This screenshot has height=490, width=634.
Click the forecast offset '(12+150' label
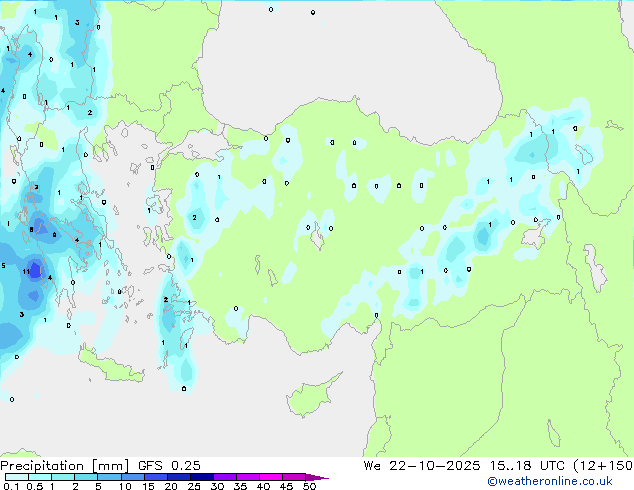coord(603,466)
